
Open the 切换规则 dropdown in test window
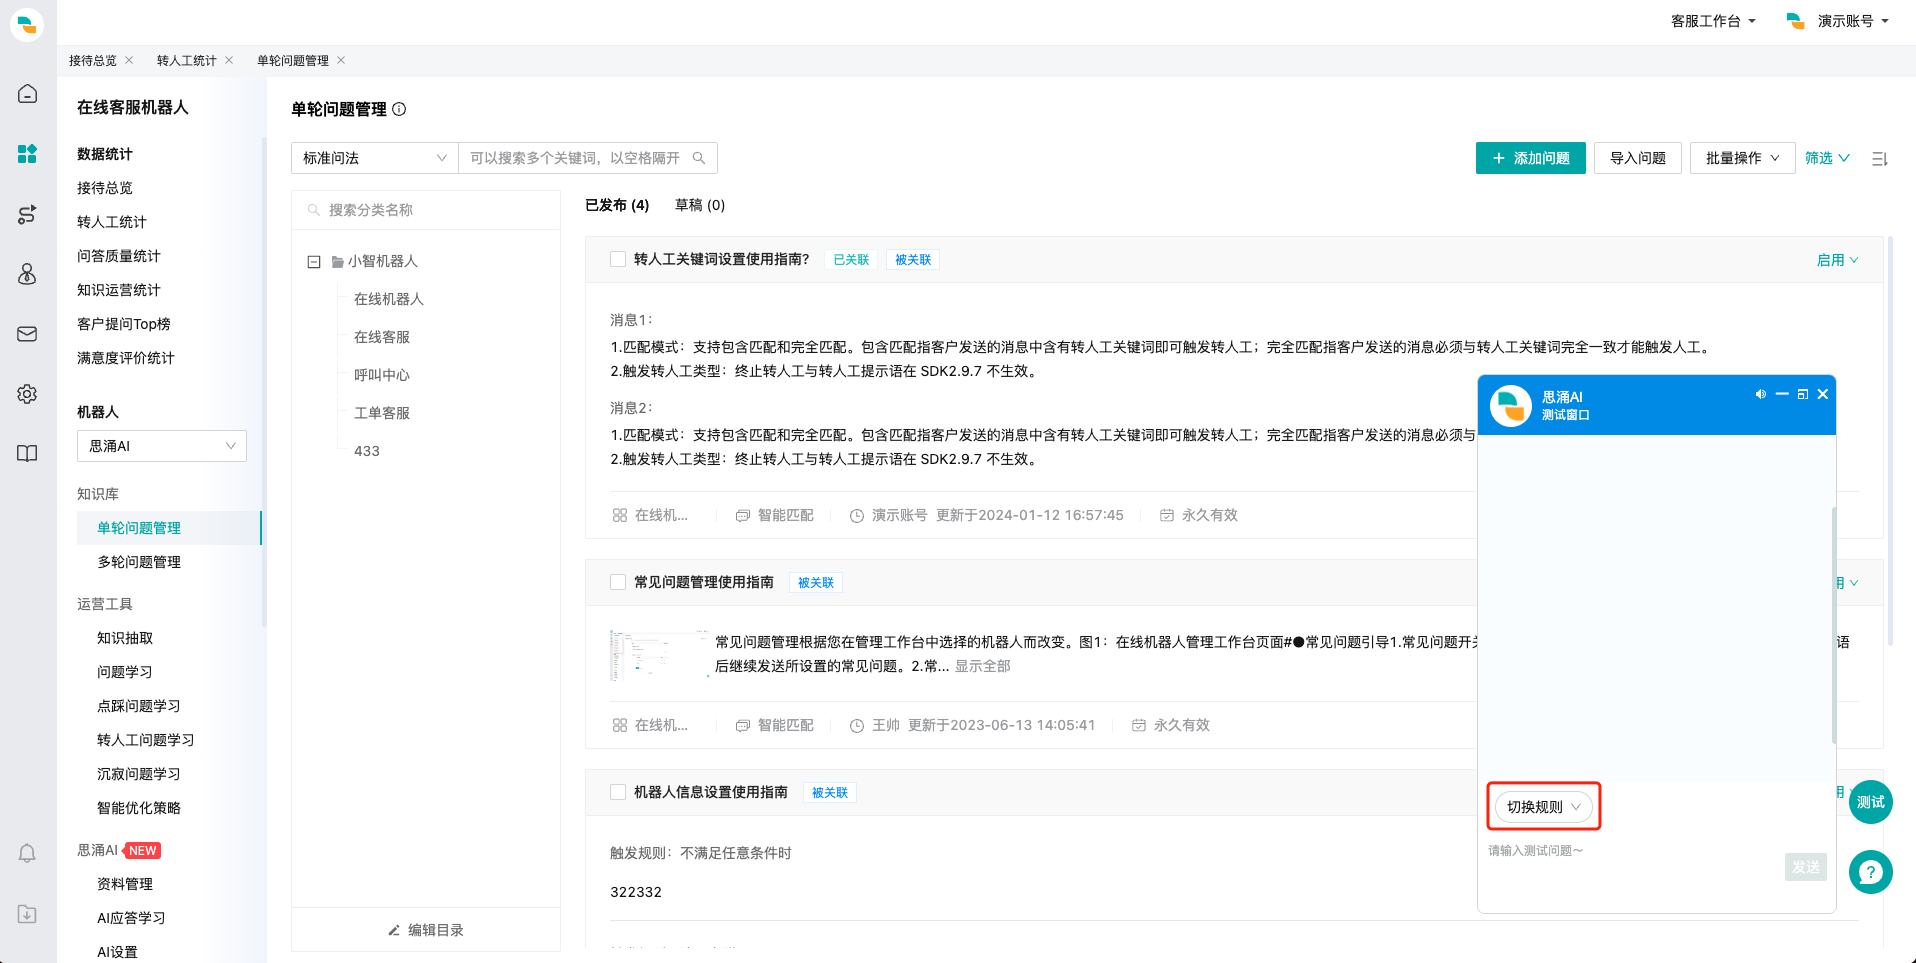tap(1544, 807)
